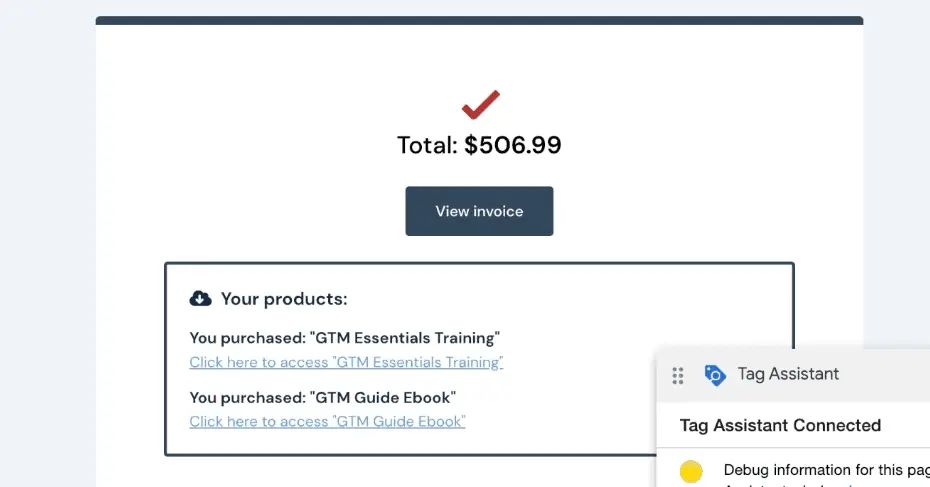Click the "Debug information for this page" text
The width and height of the screenshot is (930, 487).
tap(824, 470)
